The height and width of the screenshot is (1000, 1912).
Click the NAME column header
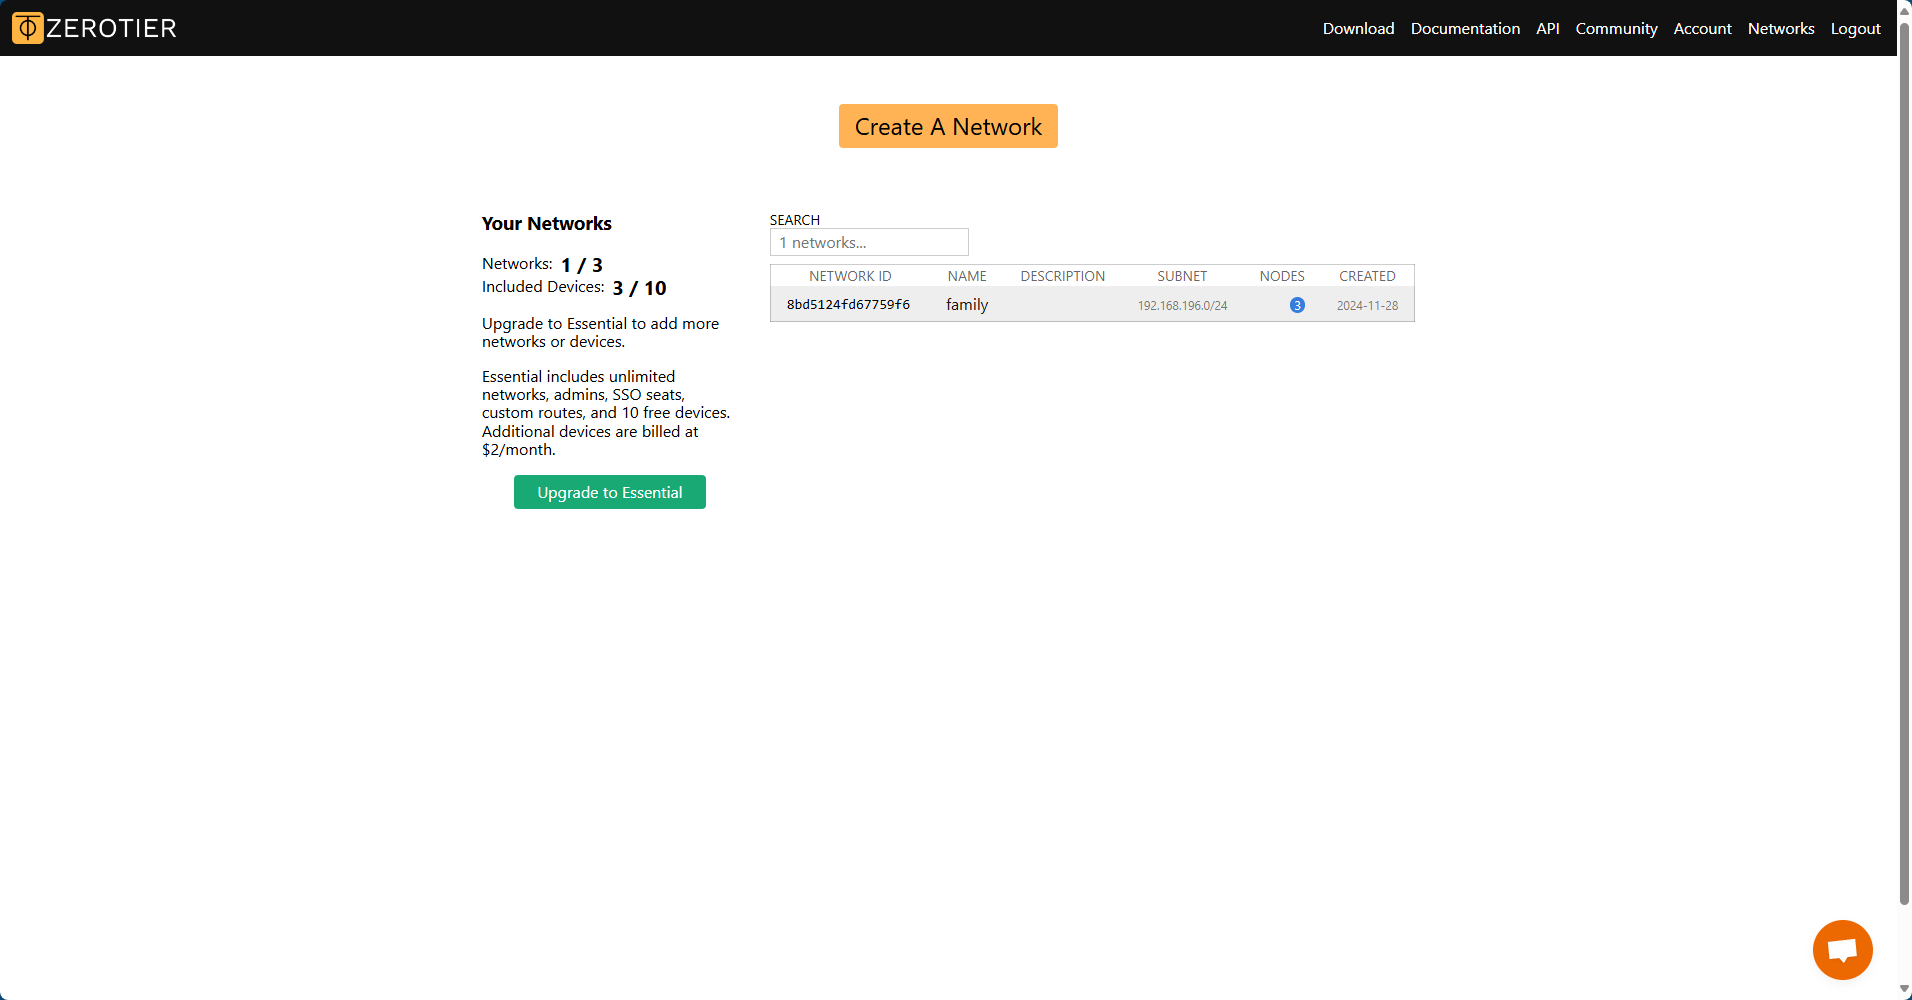[x=967, y=276]
